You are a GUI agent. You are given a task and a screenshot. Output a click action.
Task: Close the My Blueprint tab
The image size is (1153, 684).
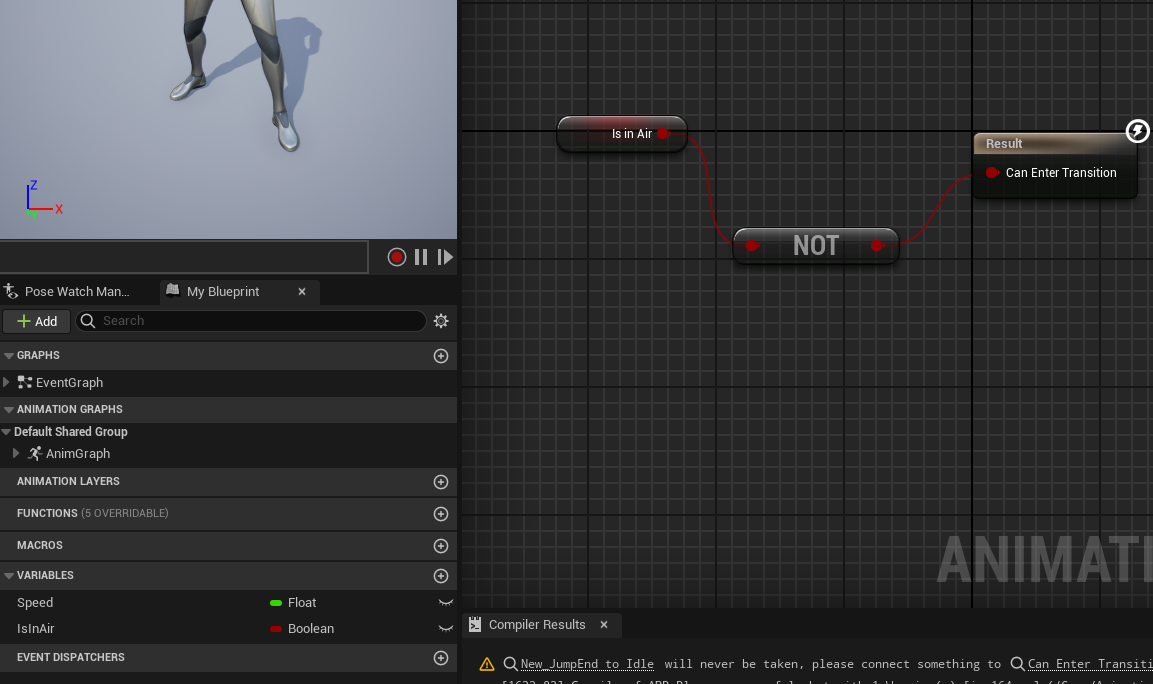click(302, 292)
